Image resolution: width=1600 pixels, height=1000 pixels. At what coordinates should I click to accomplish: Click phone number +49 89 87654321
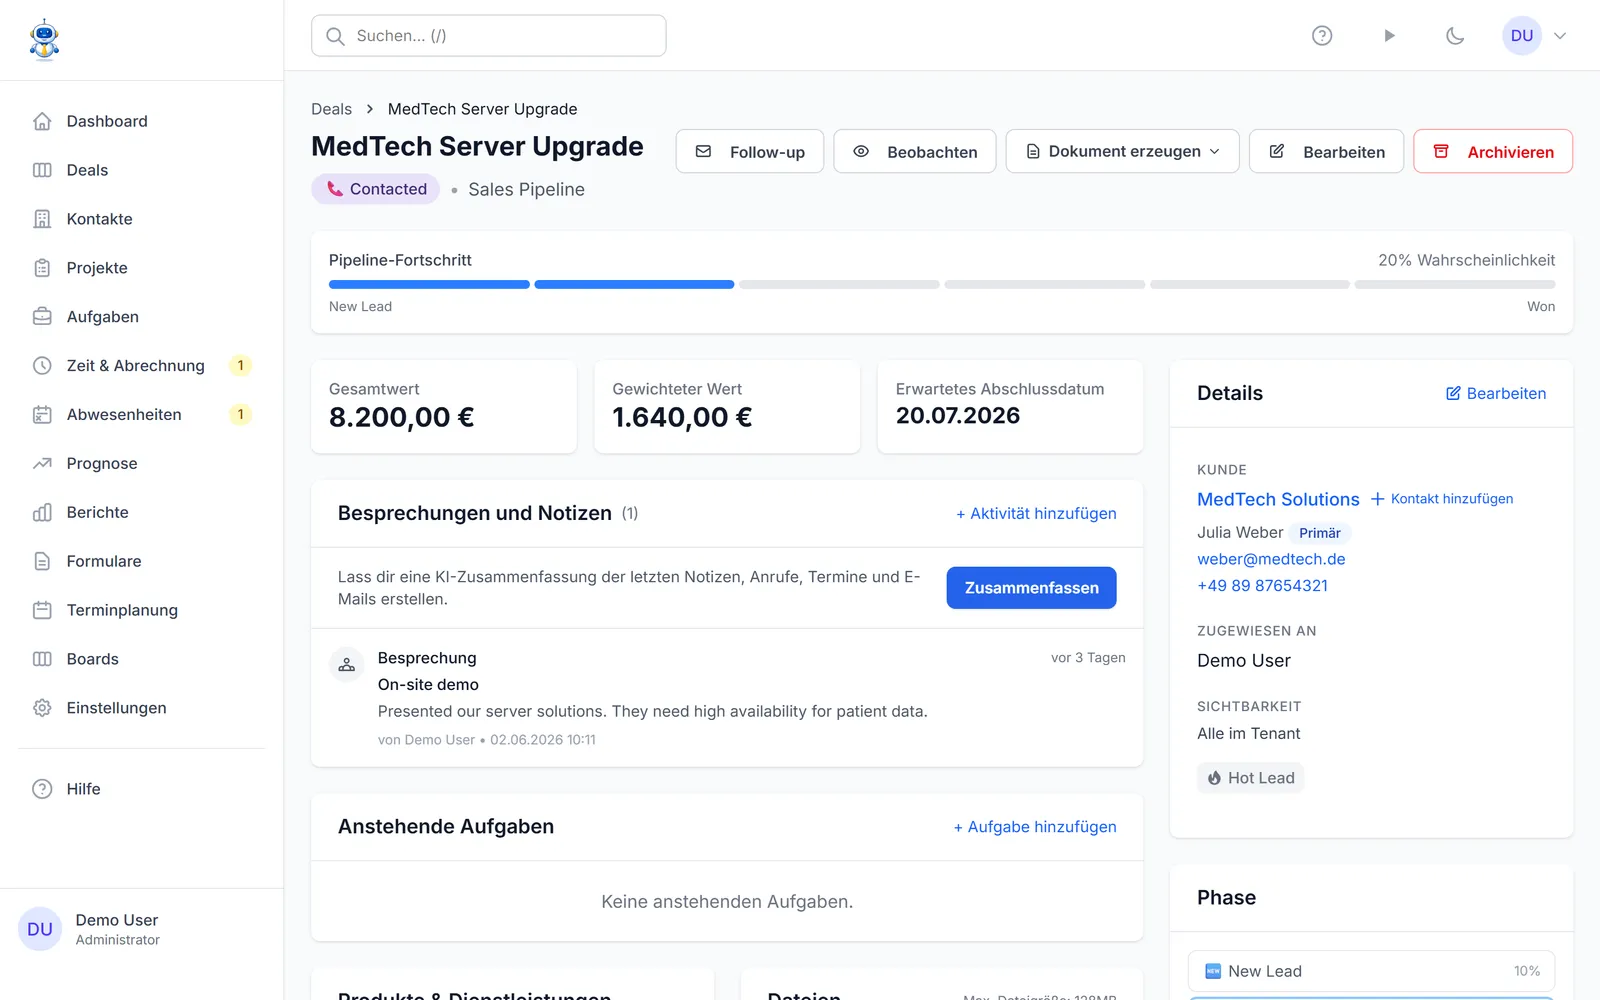pos(1262,586)
